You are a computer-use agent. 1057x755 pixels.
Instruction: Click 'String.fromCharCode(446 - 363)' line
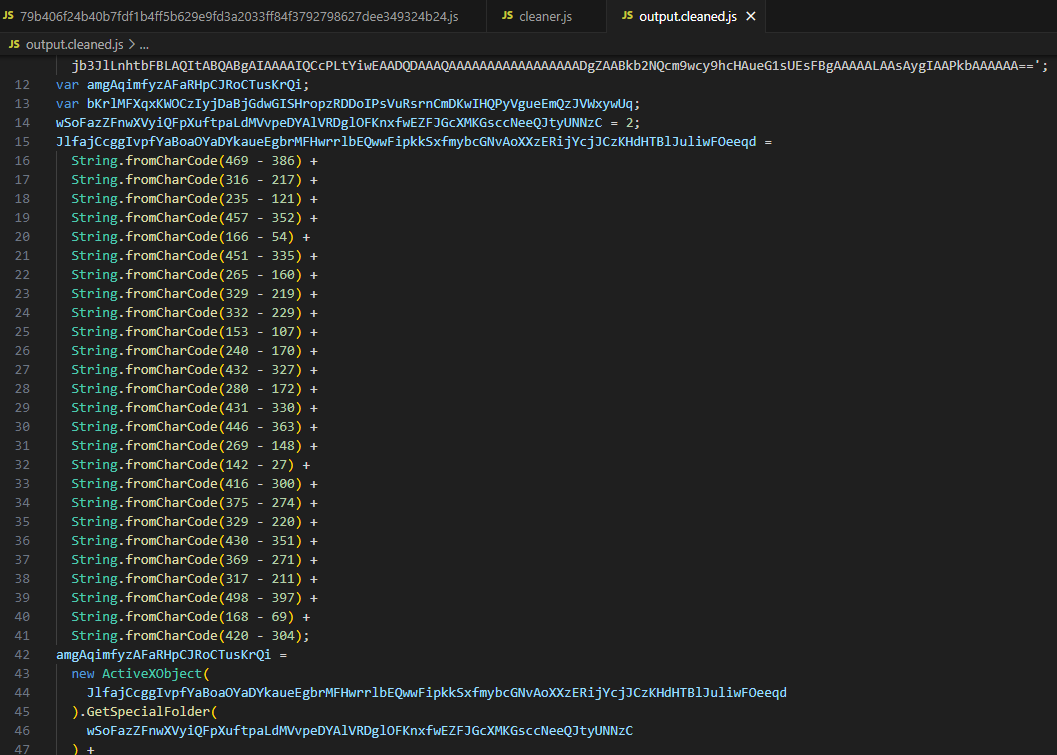click(194, 427)
